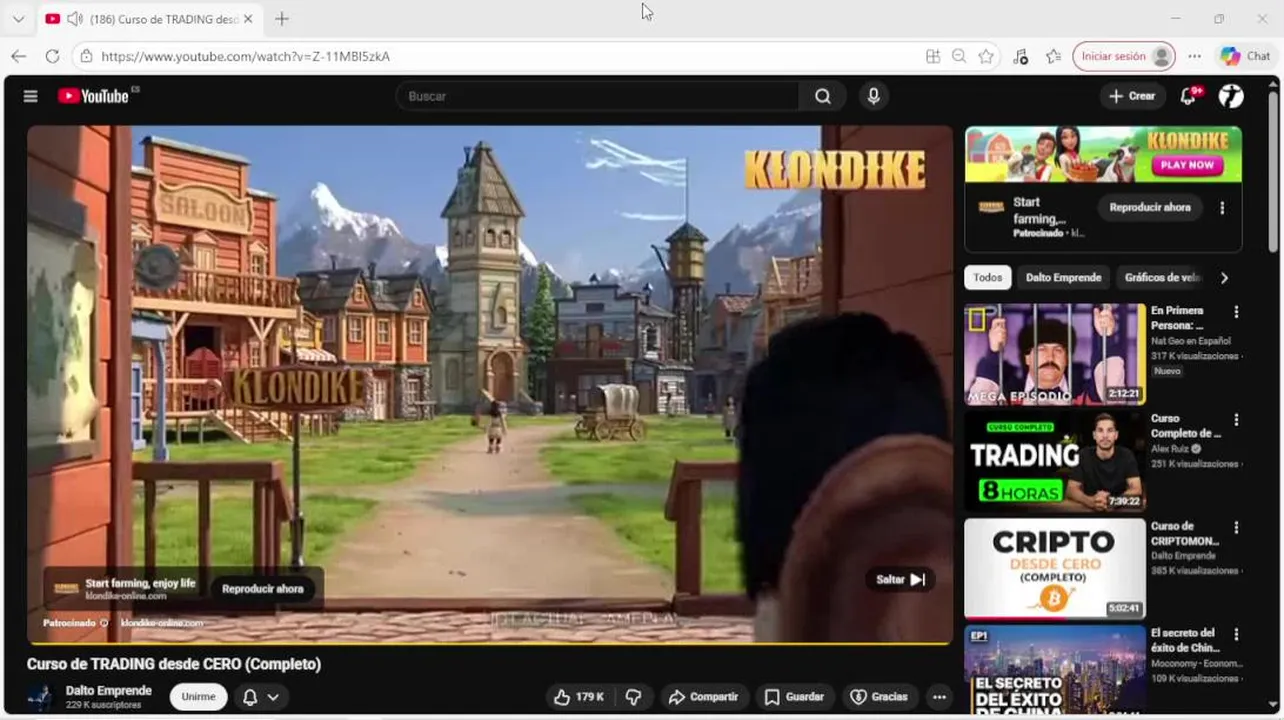Open options for Curso de CRIPTOMON video

tap(1236, 527)
